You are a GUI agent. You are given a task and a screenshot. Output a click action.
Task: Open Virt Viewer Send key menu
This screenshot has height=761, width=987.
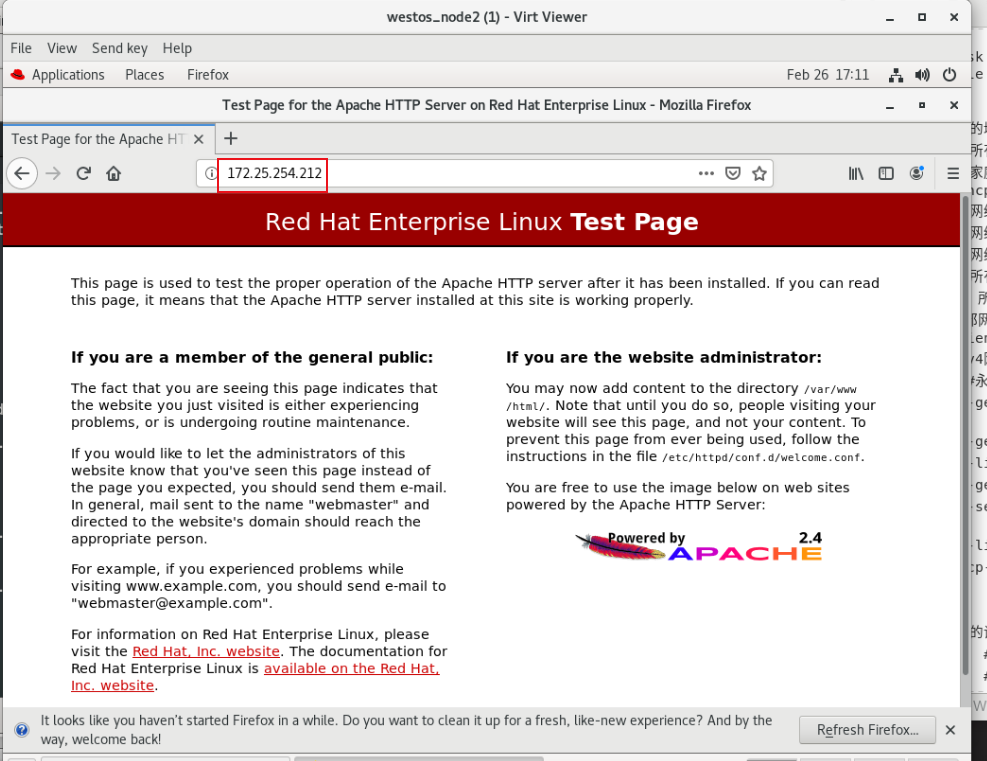pyautogui.click(x=120, y=48)
